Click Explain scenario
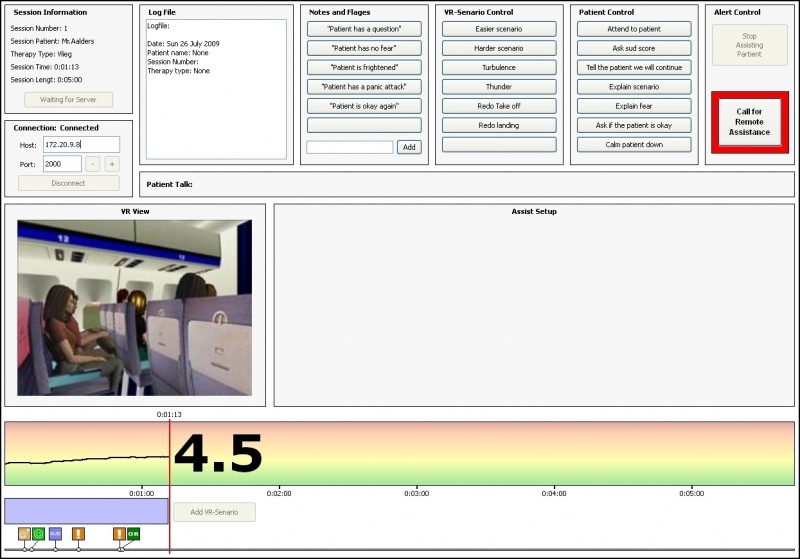 [x=634, y=87]
